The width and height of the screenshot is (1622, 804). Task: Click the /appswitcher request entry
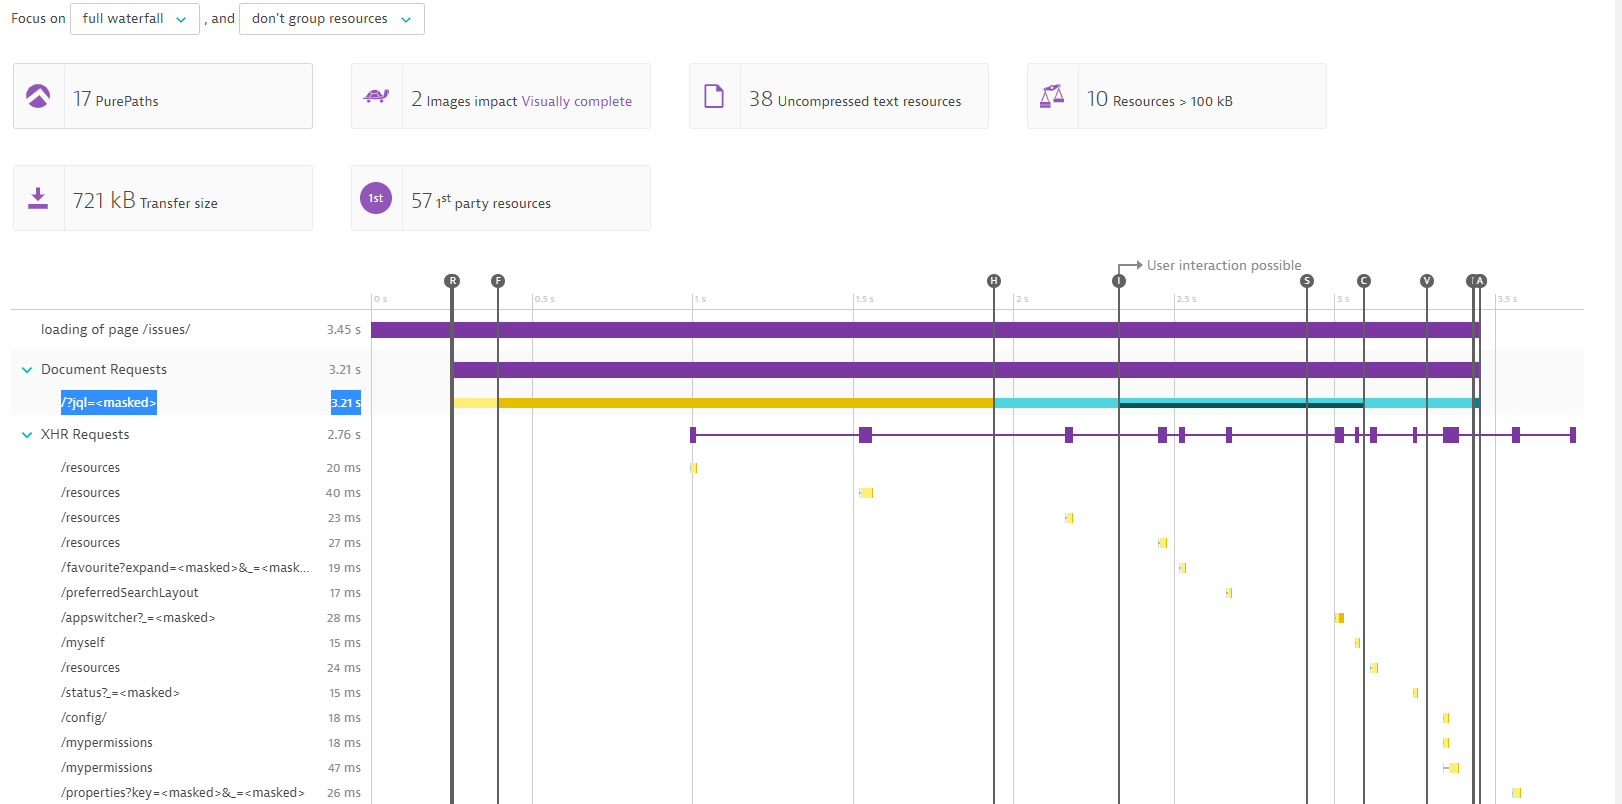coord(138,618)
